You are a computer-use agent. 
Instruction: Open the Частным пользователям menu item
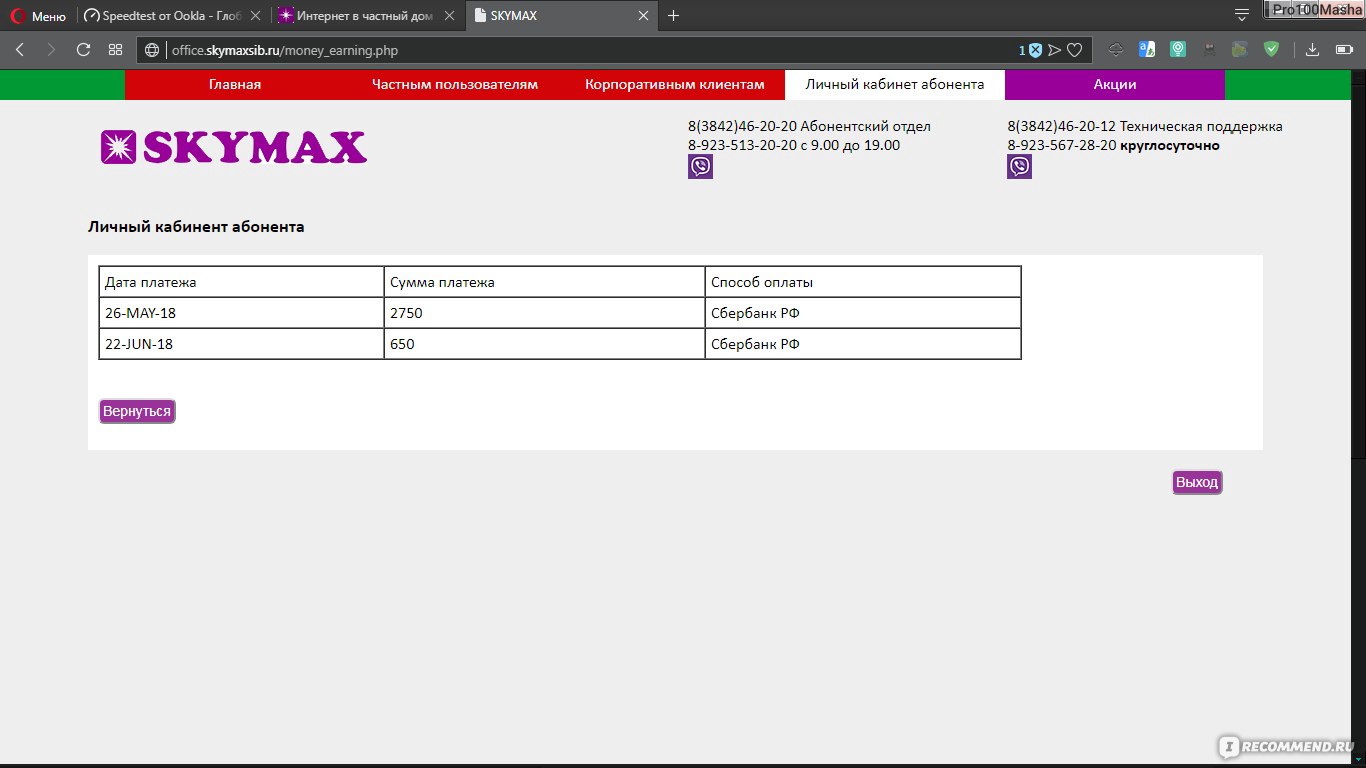455,85
